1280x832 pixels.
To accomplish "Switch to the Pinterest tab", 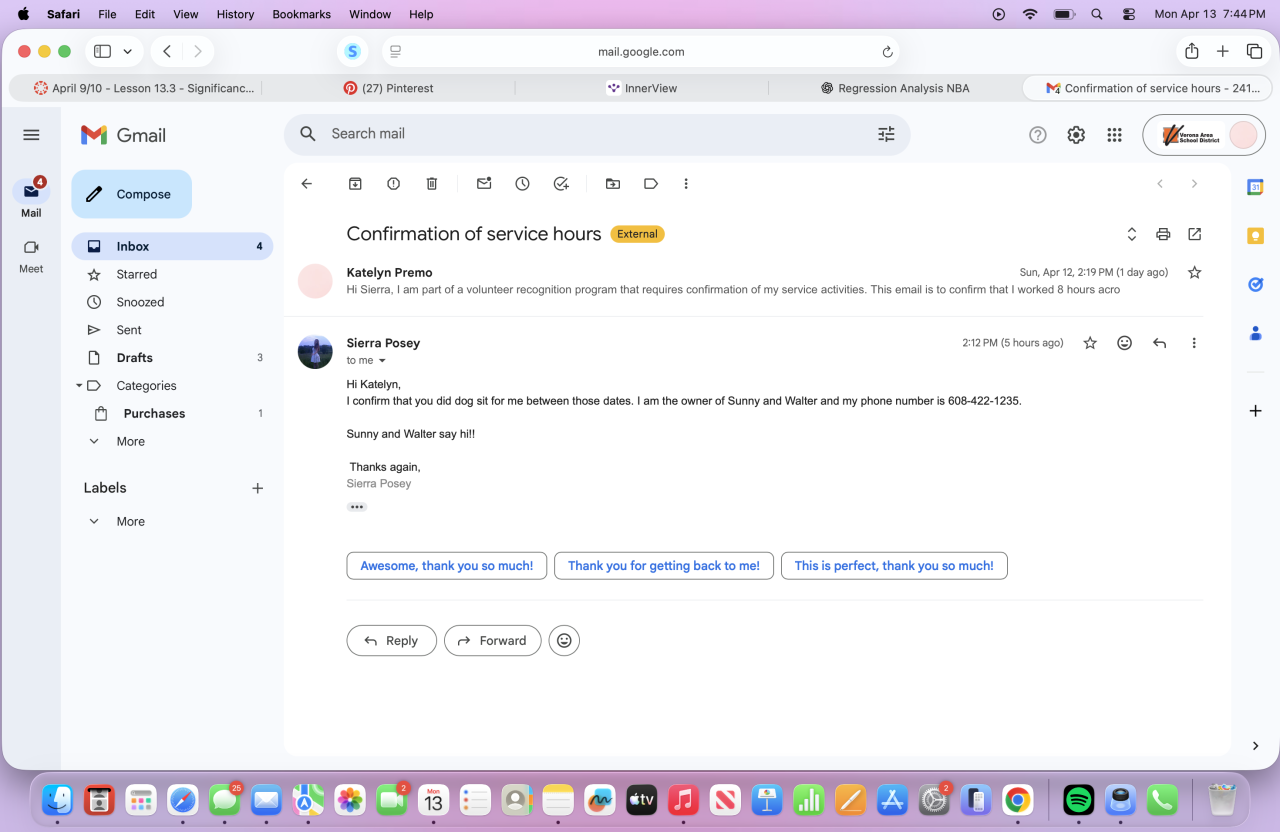I will click(x=388, y=88).
